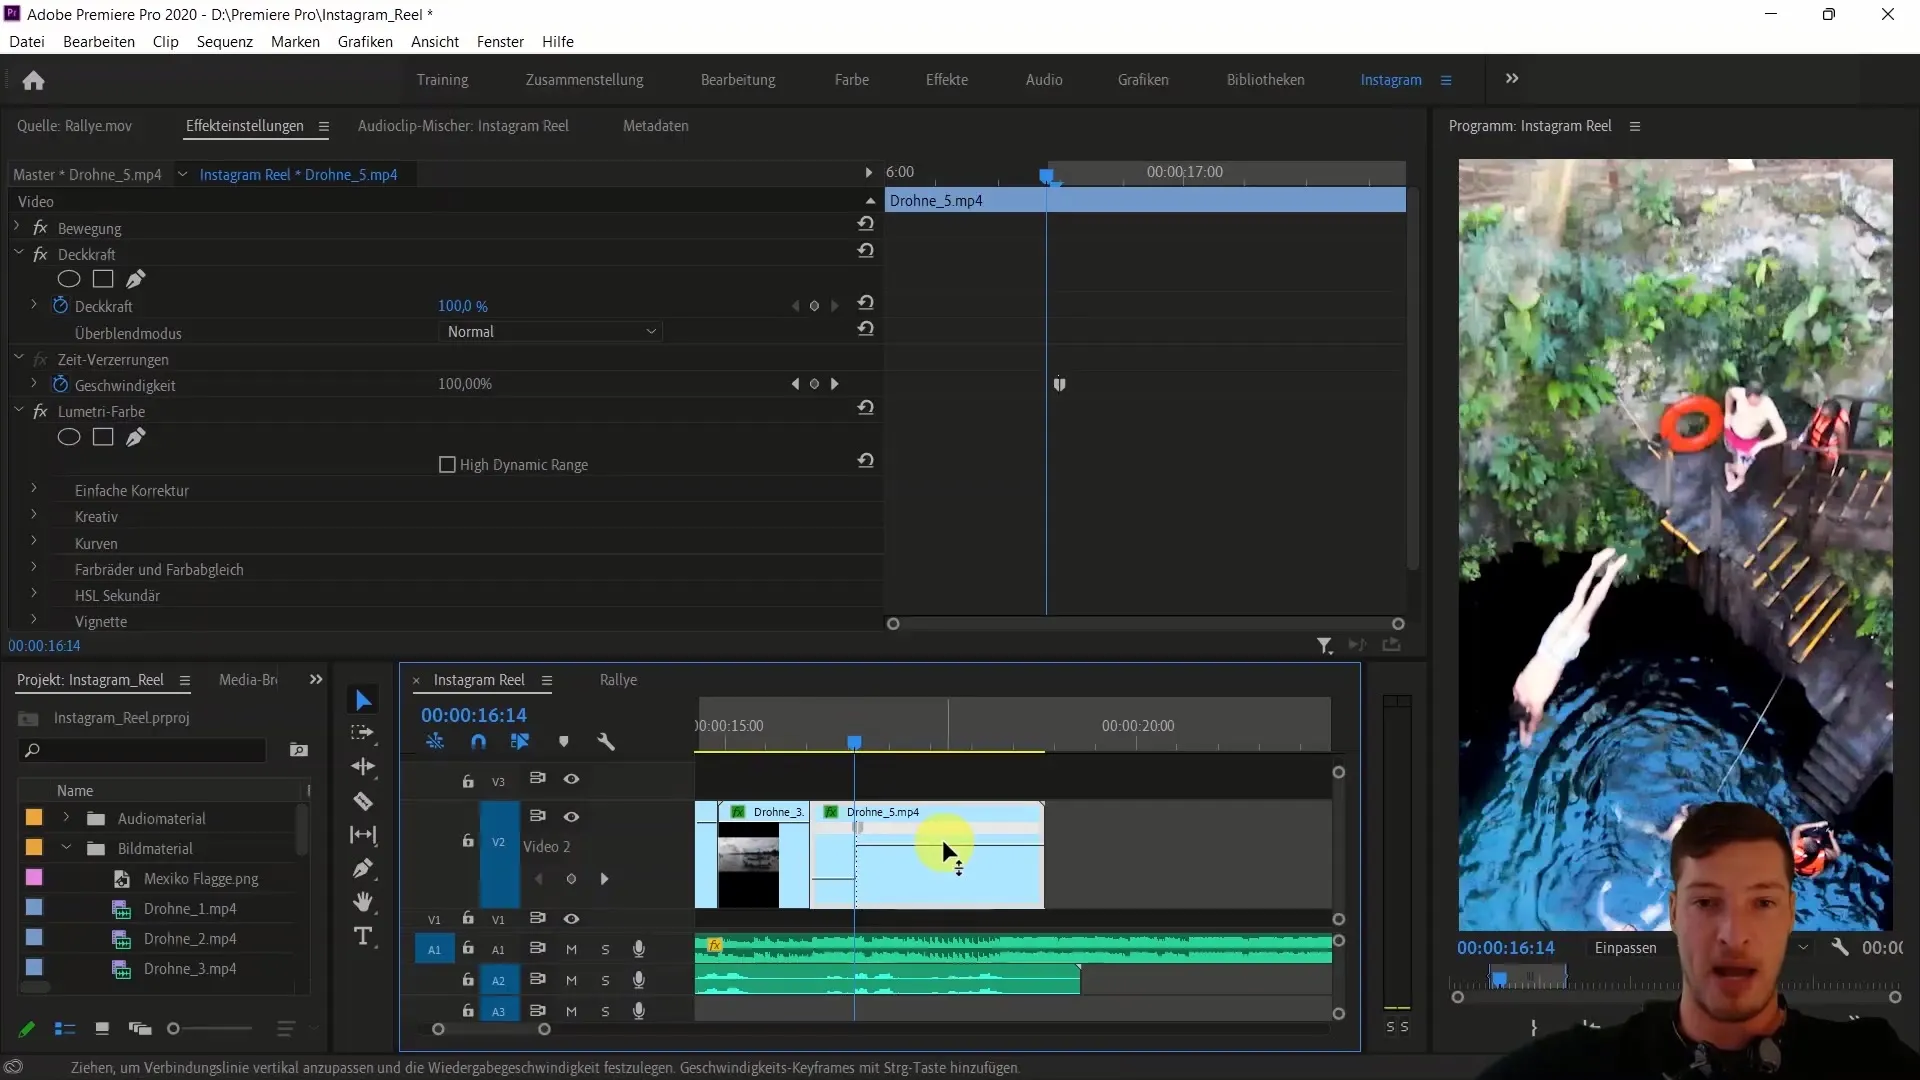Image resolution: width=1920 pixels, height=1080 pixels.
Task: Switch project panel to icon view
Action: click(x=102, y=1028)
